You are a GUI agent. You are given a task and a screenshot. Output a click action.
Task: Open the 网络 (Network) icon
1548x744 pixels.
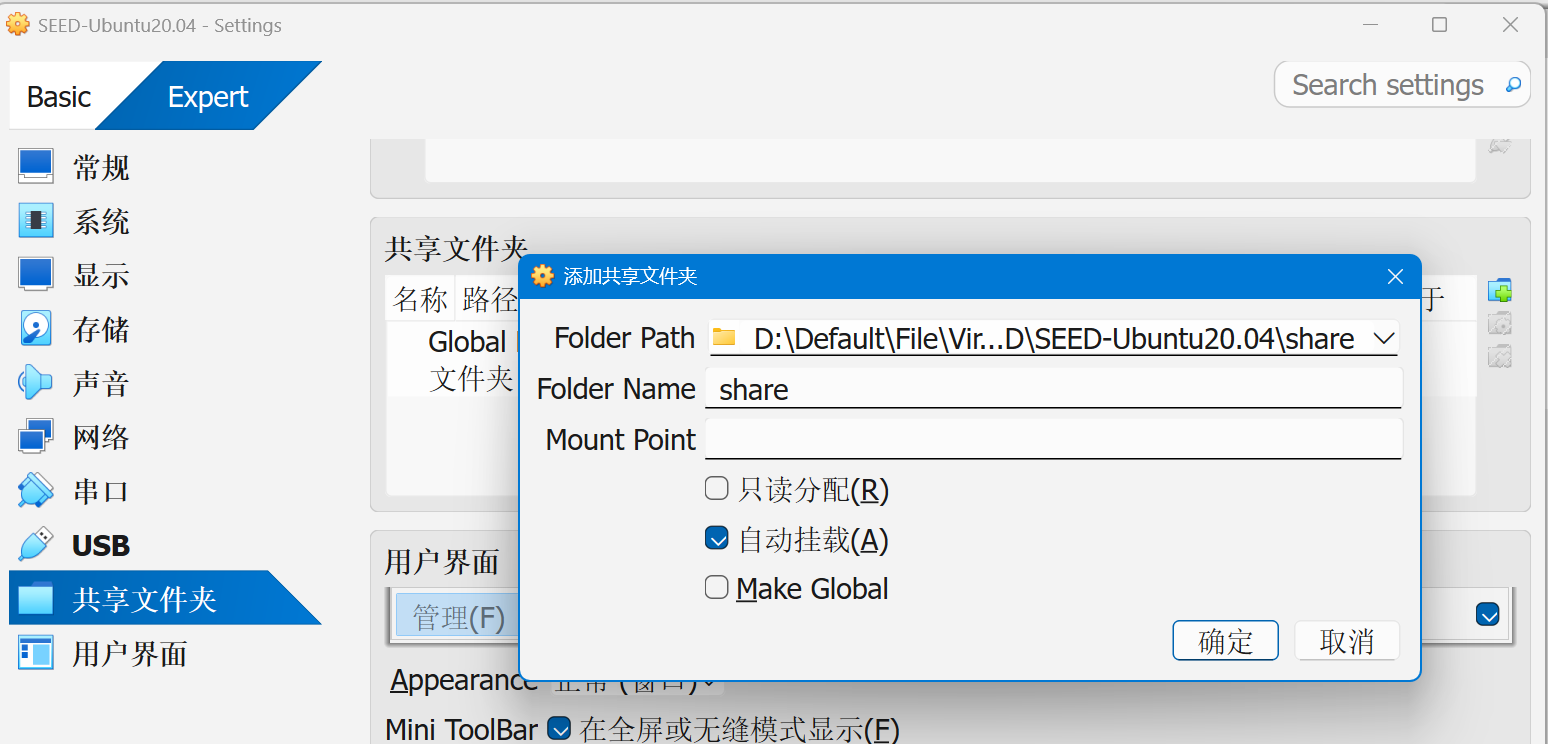pos(36,436)
